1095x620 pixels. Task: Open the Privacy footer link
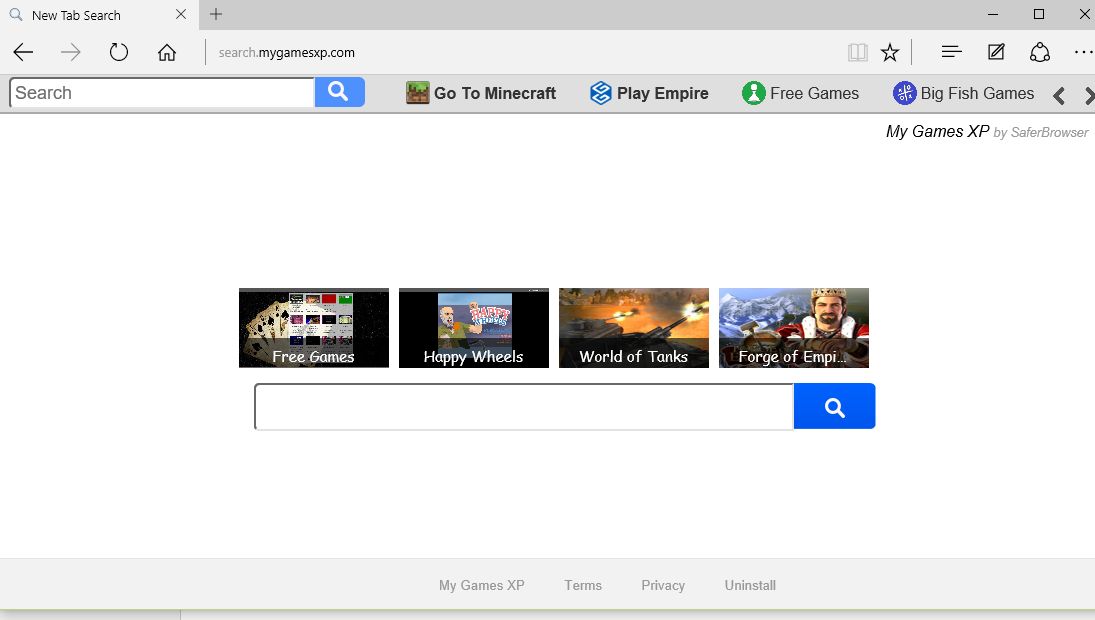[x=663, y=585]
